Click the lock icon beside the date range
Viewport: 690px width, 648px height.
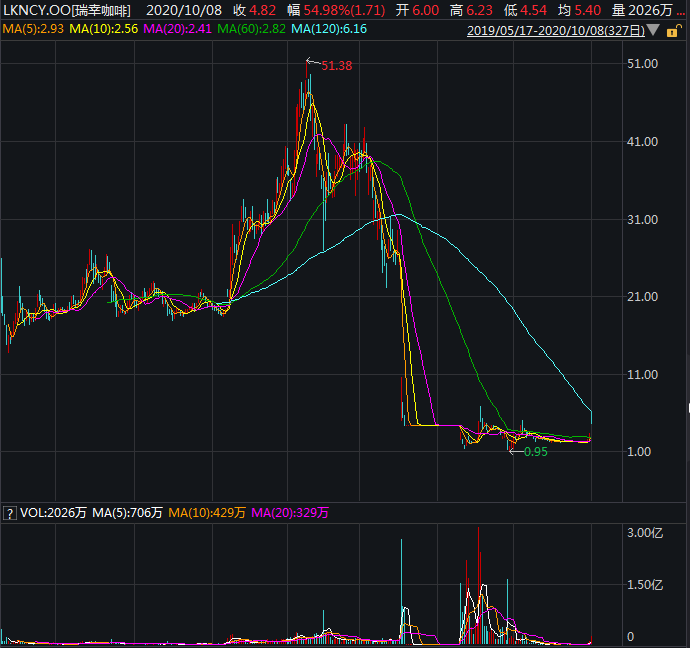click(x=673, y=31)
